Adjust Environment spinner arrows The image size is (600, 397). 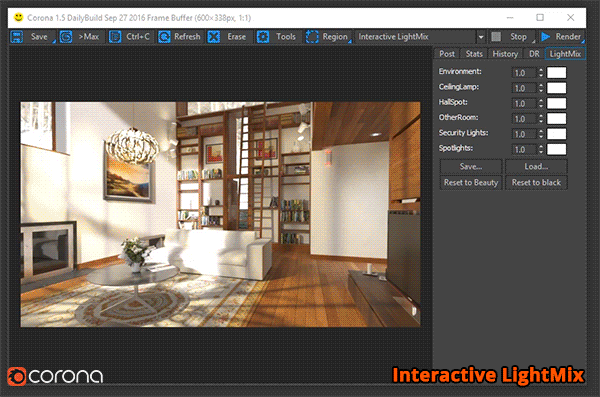541,73
